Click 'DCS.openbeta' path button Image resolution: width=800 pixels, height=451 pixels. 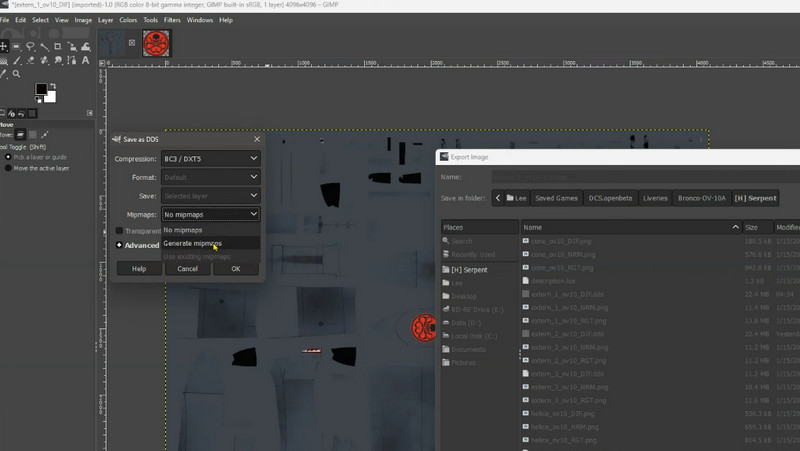[610, 198]
